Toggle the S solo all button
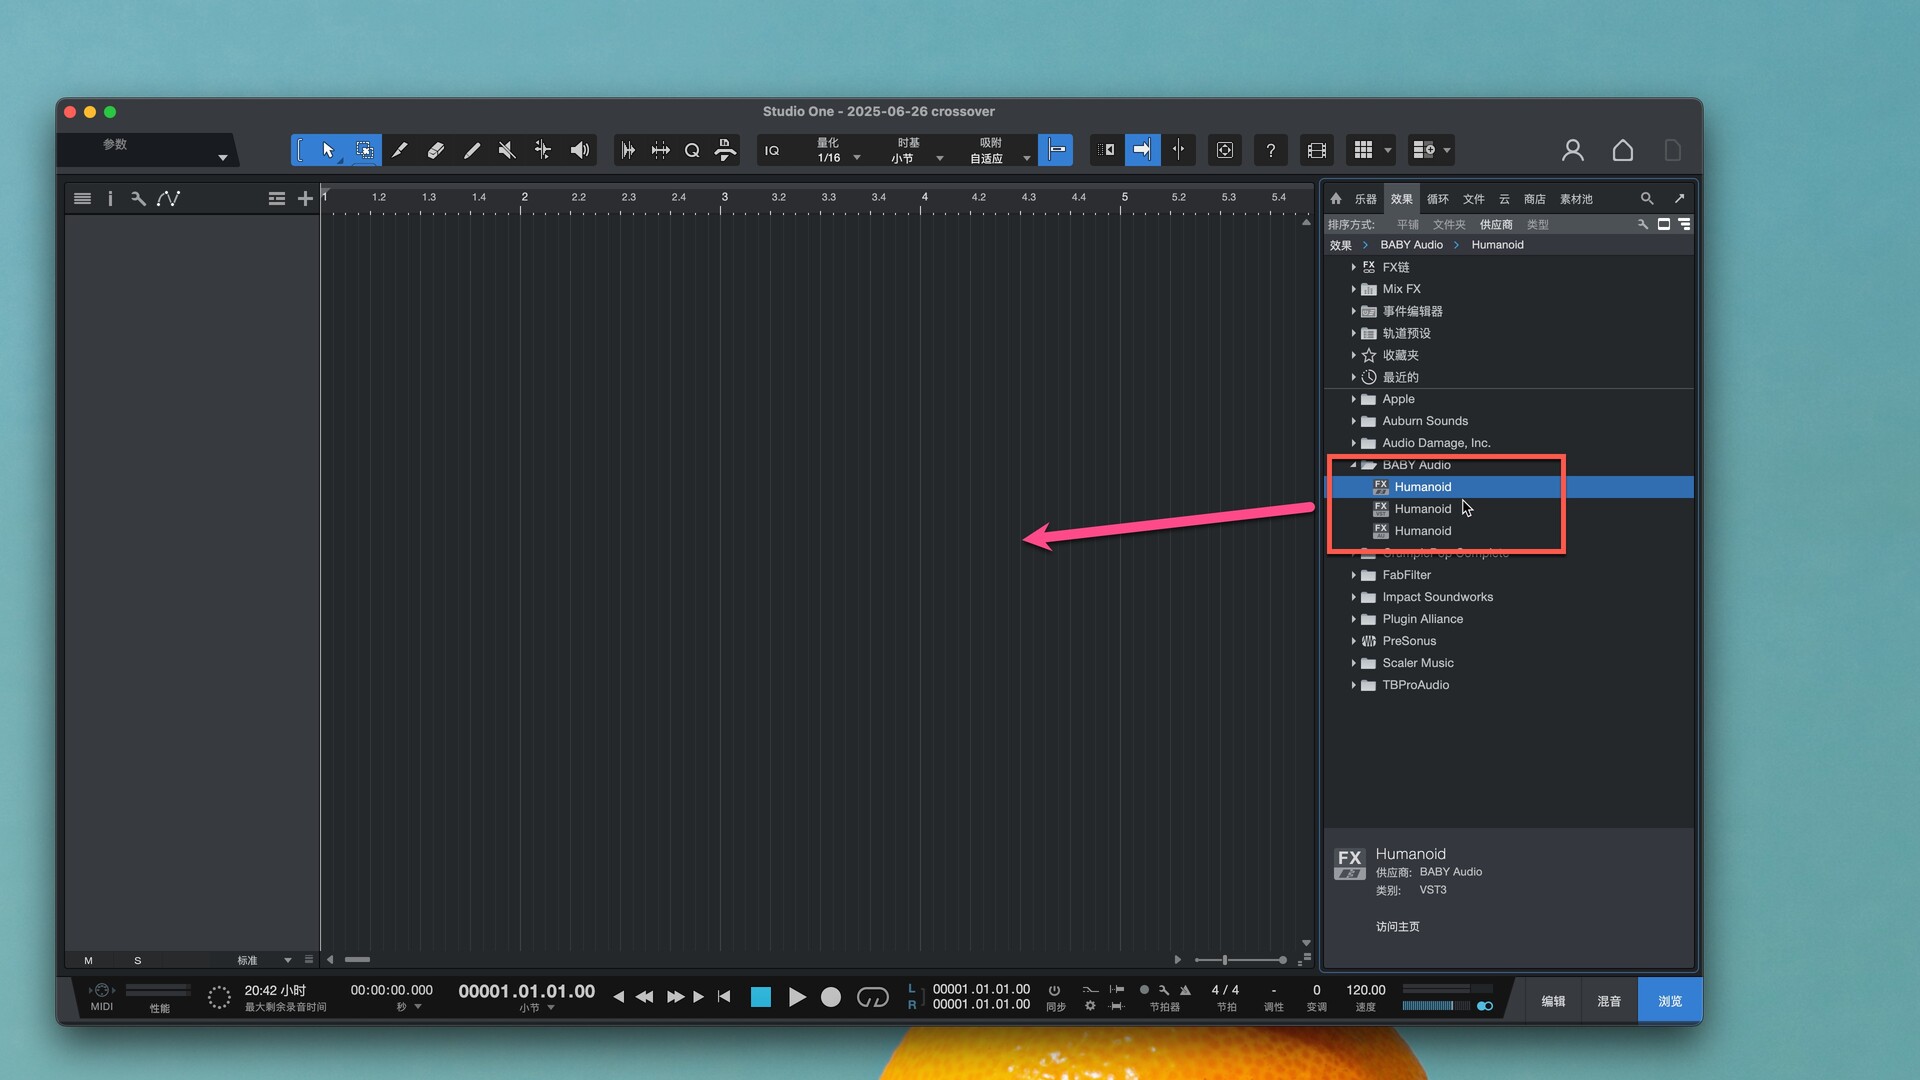 click(137, 961)
